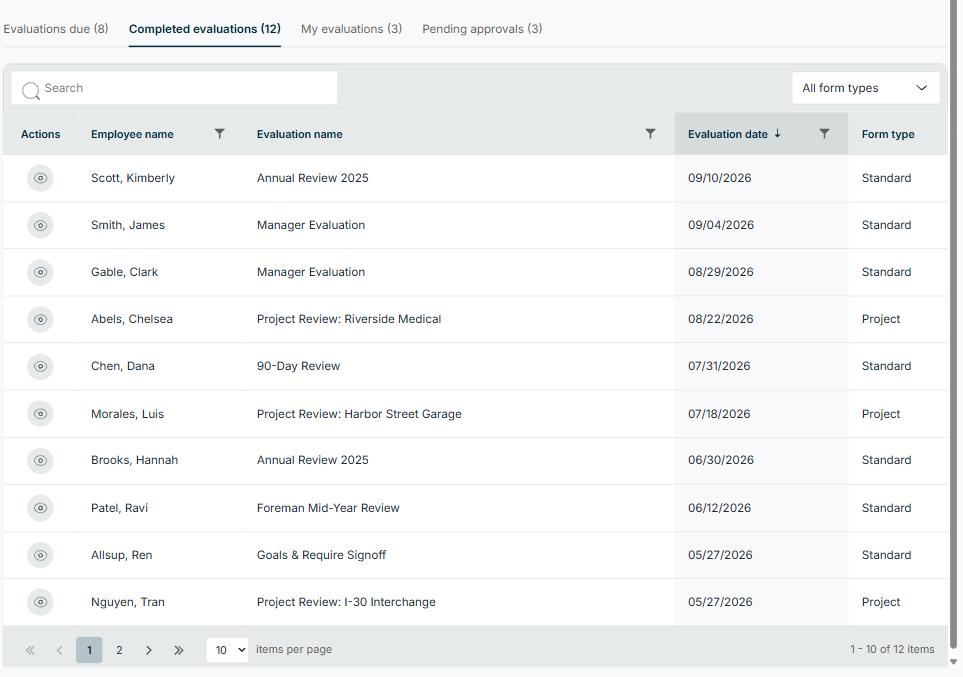Image resolution: width=963 pixels, height=677 pixels.
Task: Filter the Evaluation name column
Action: (650, 134)
